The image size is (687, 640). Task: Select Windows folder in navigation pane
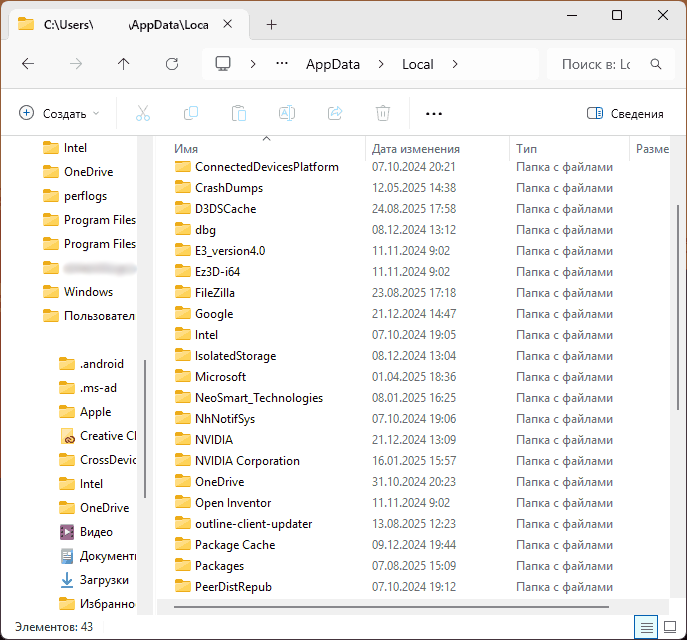click(78, 292)
